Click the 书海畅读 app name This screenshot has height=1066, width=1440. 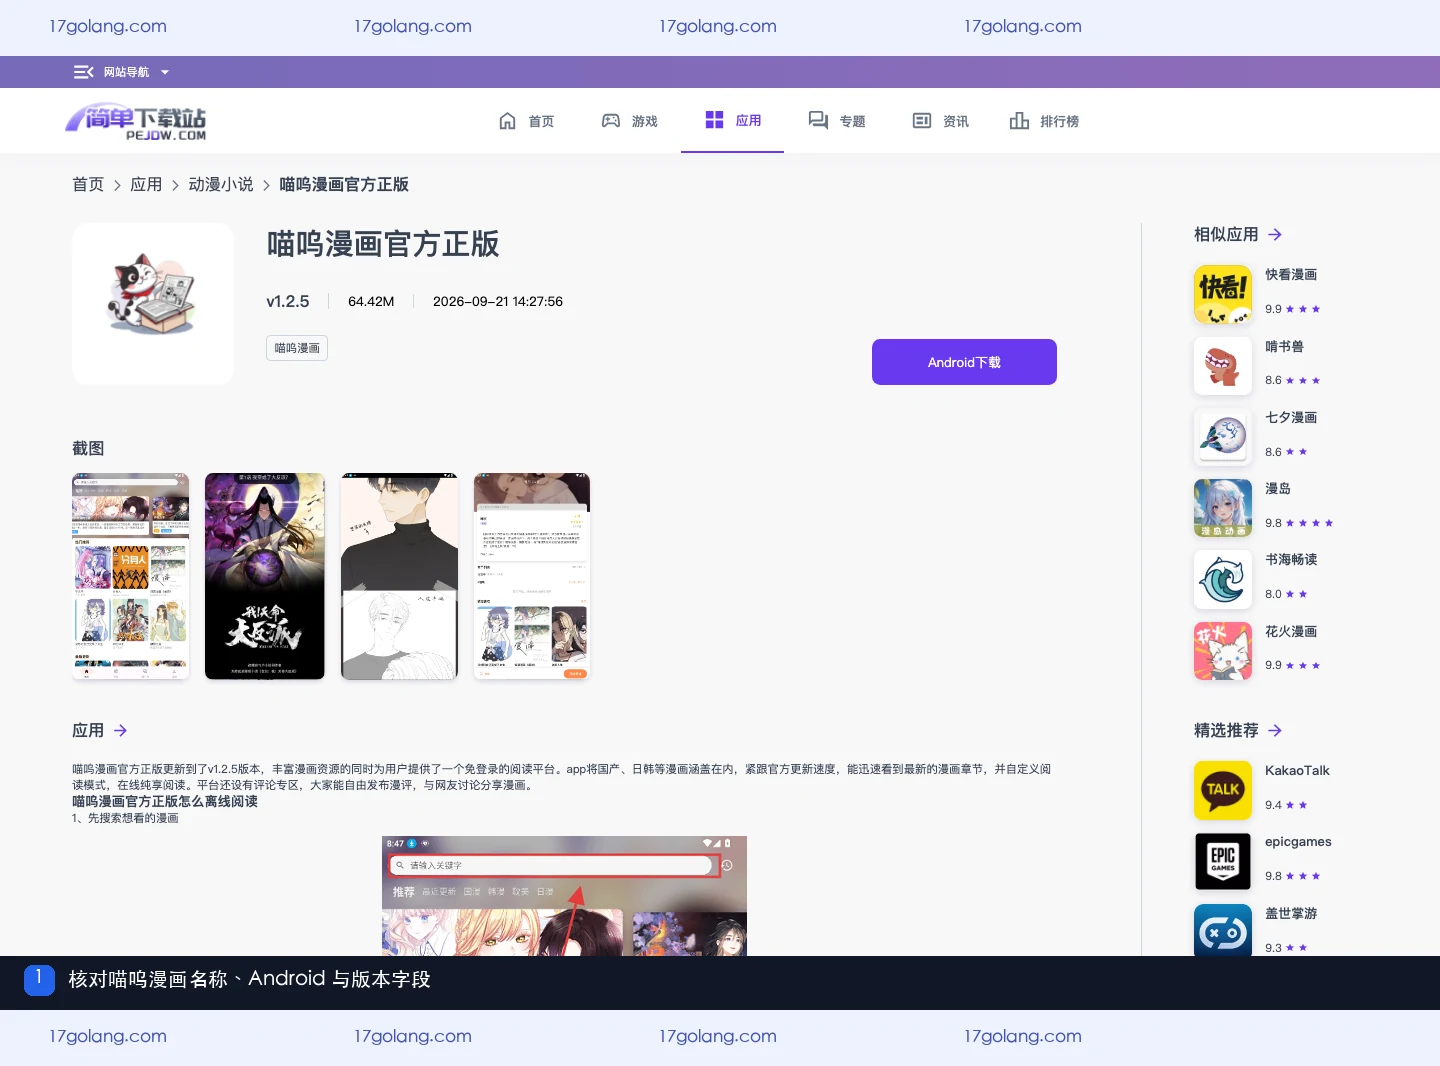click(1291, 560)
